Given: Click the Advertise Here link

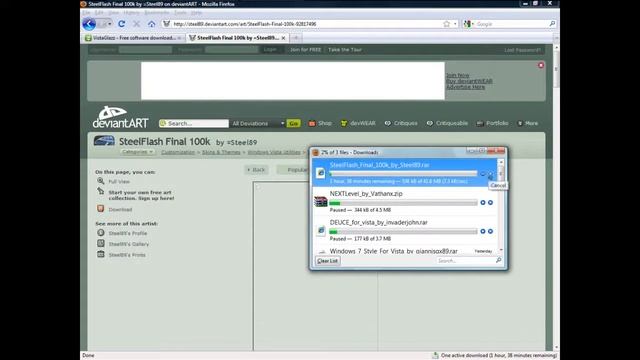Looking at the screenshot, I should (465, 87).
